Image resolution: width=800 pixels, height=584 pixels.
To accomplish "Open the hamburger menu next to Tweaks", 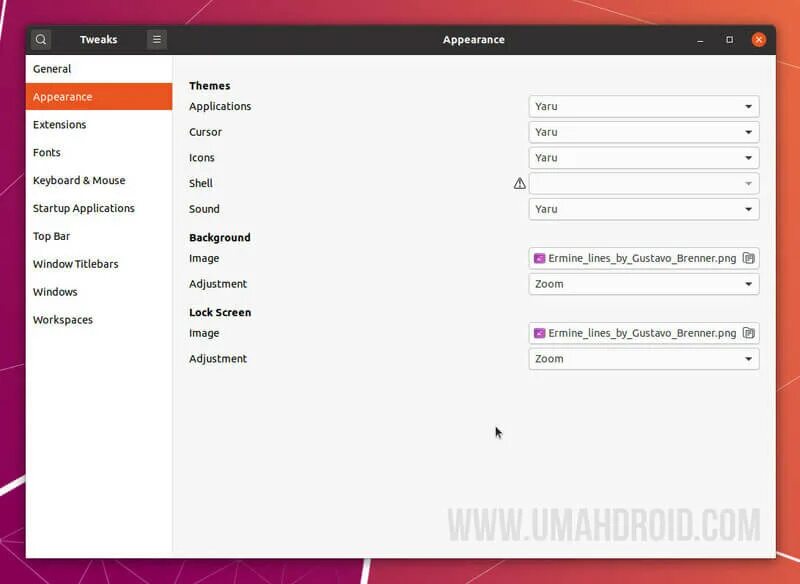I will [x=157, y=39].
